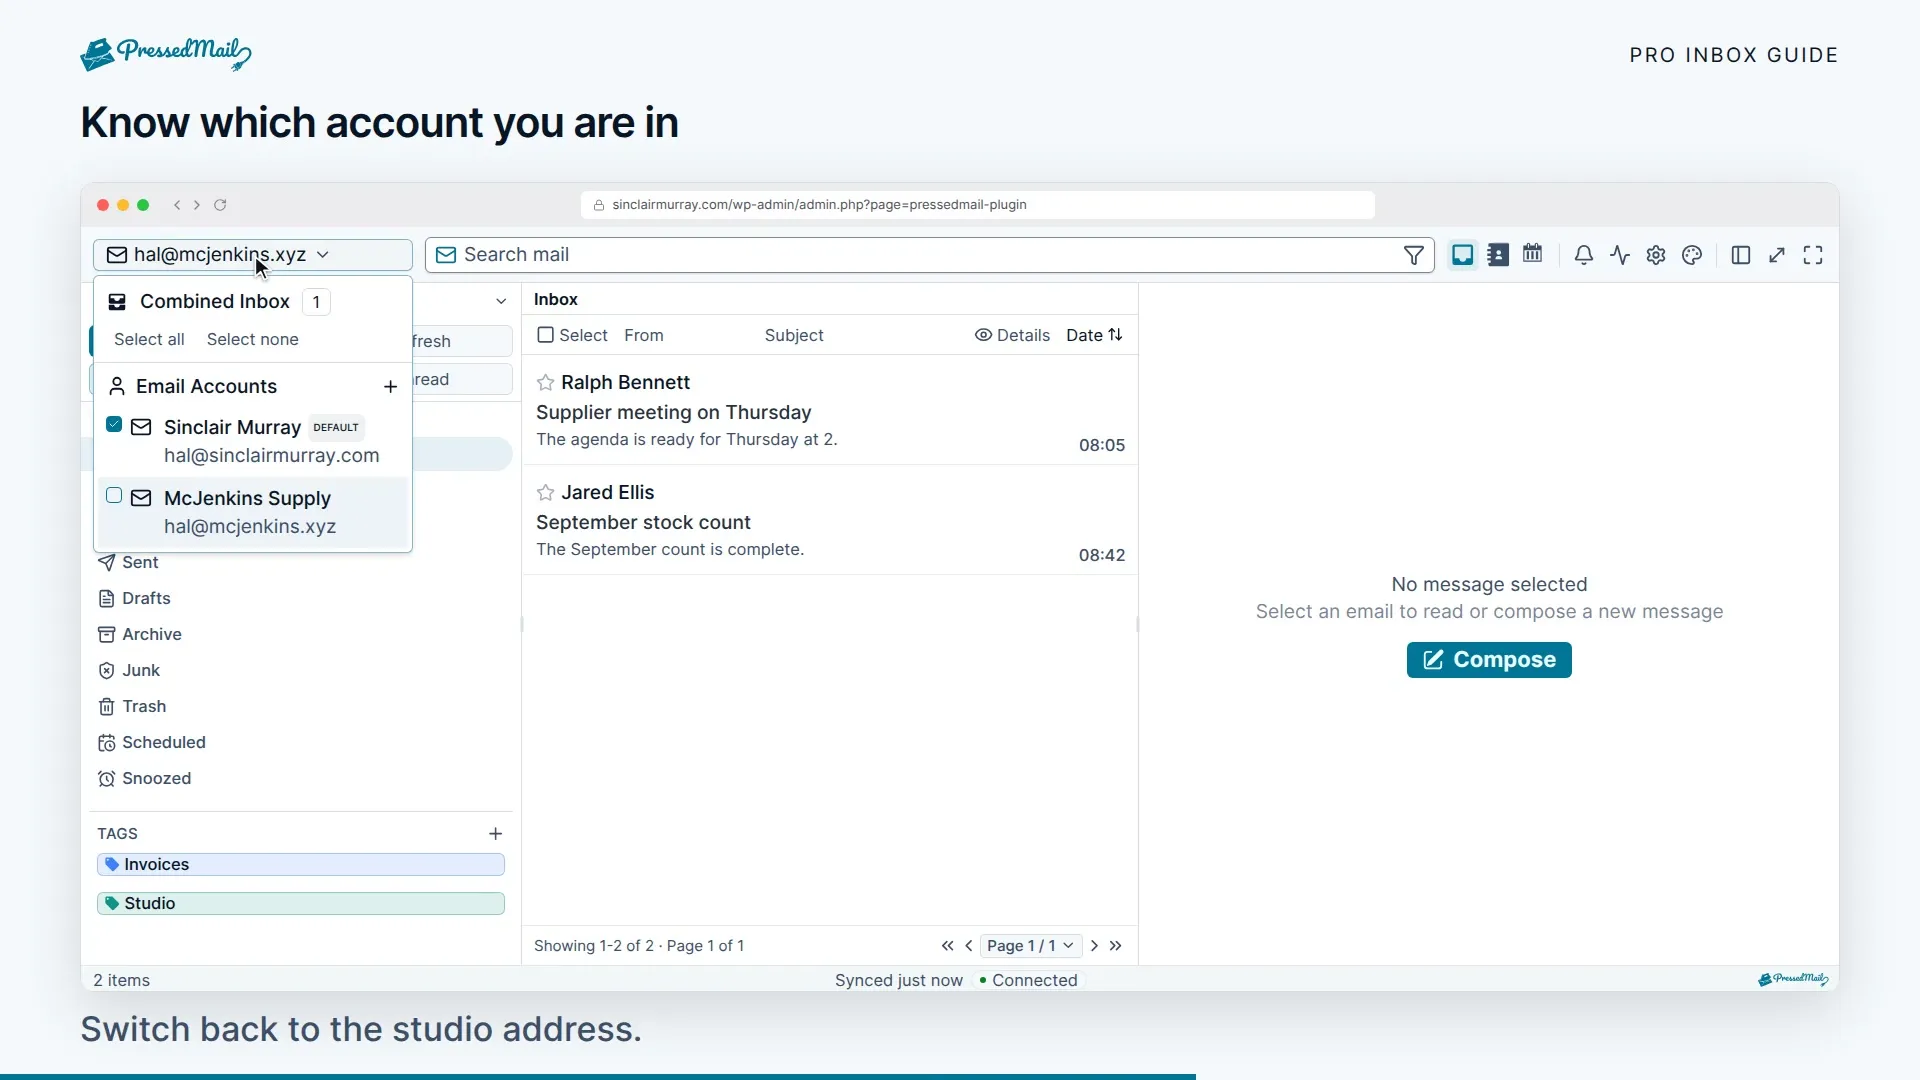Star the Ralph Bennett message
Screen dimensions: 1920x1080
[545, 383]
